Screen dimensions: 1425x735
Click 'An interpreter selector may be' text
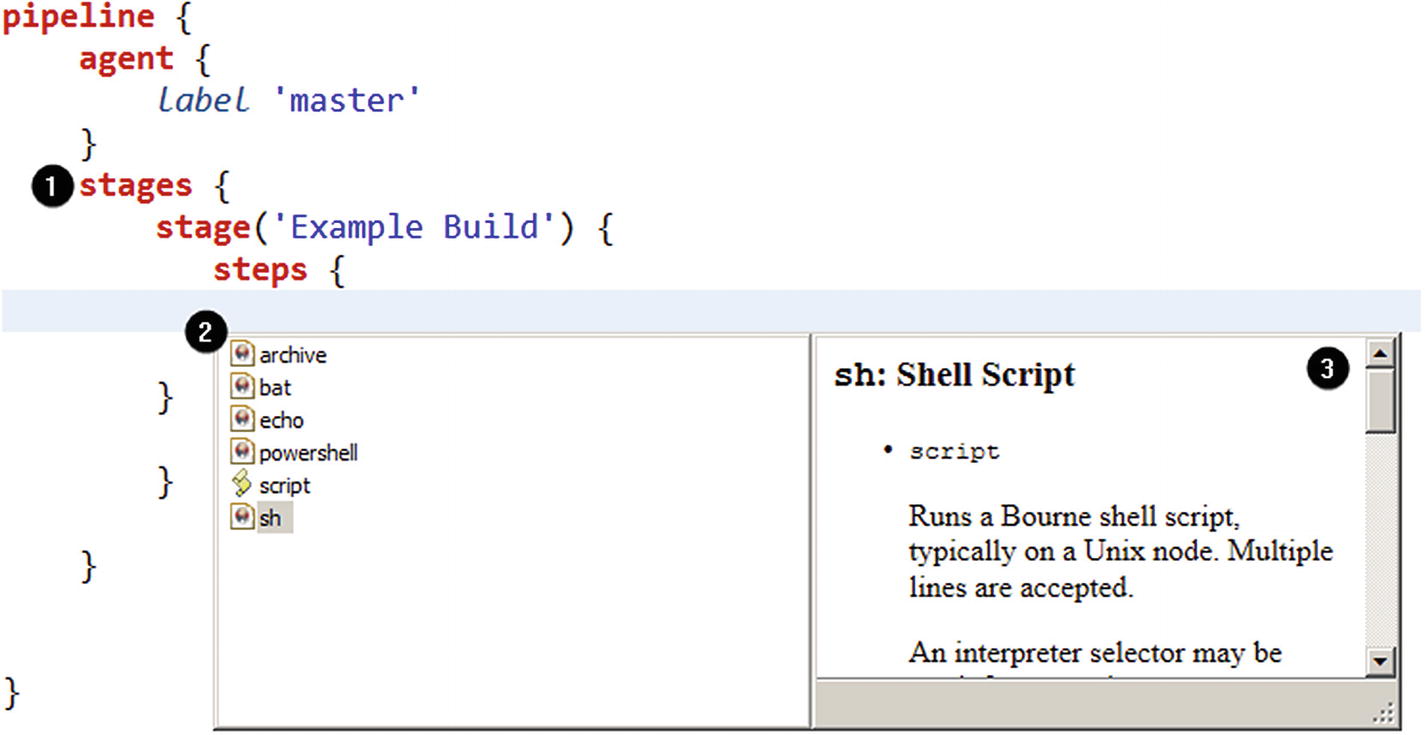tap(1095, 653)
